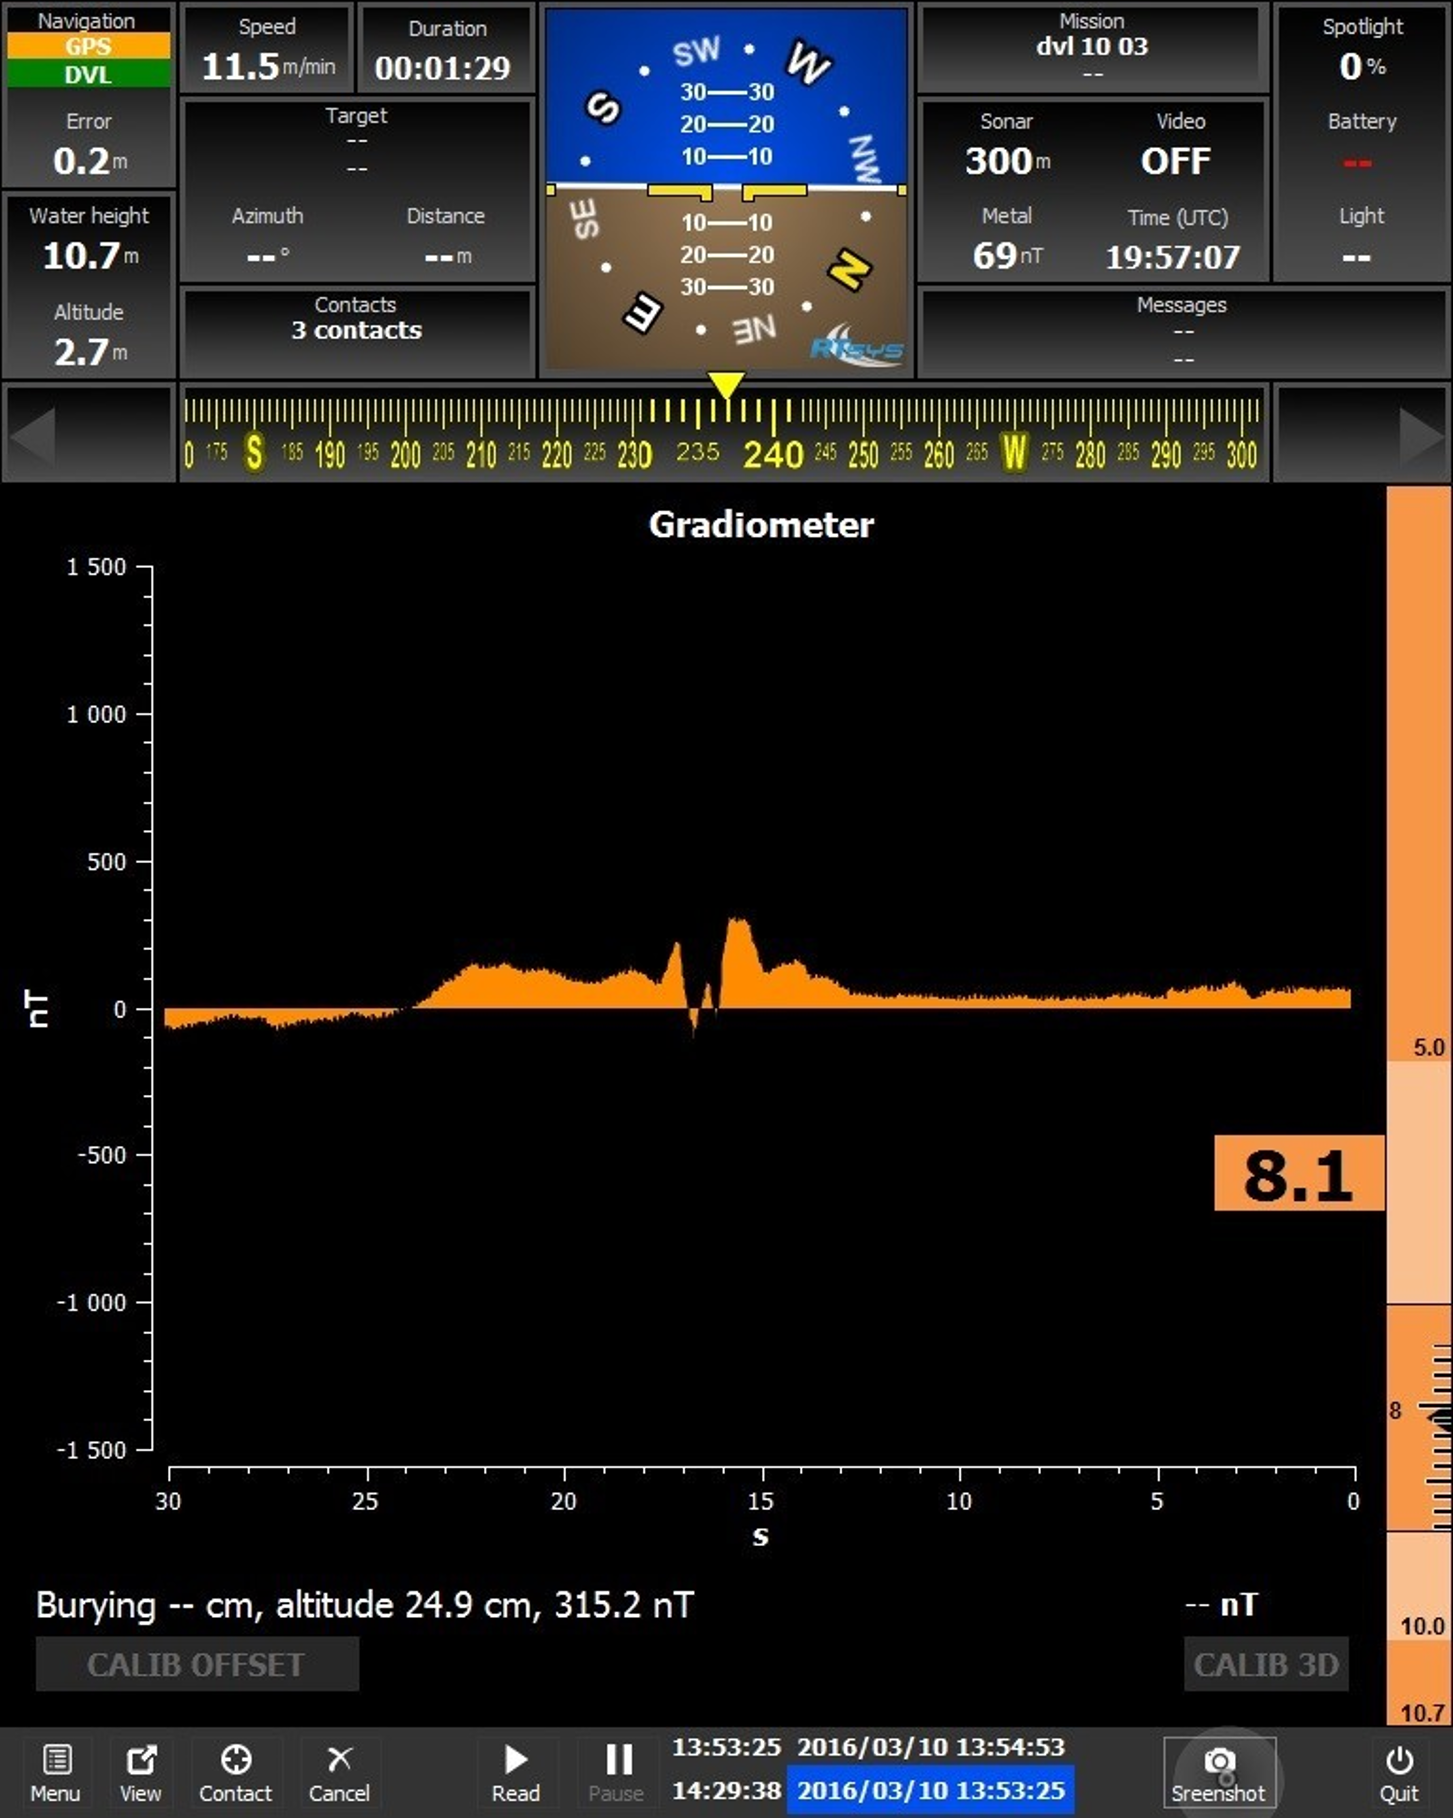Toggle GPS navigation mode
The height and width of the screenshot is (1818, 1453).
point(88,46)
